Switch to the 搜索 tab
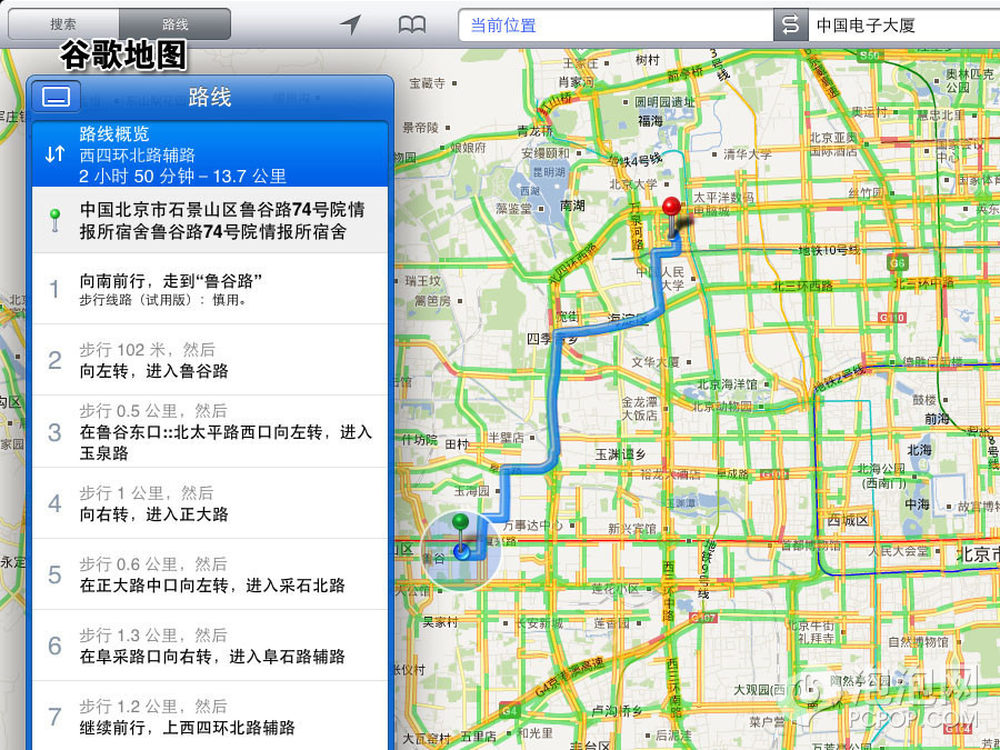The height and width of the screenshot is (750, 1000). click(x=63, y=24)
